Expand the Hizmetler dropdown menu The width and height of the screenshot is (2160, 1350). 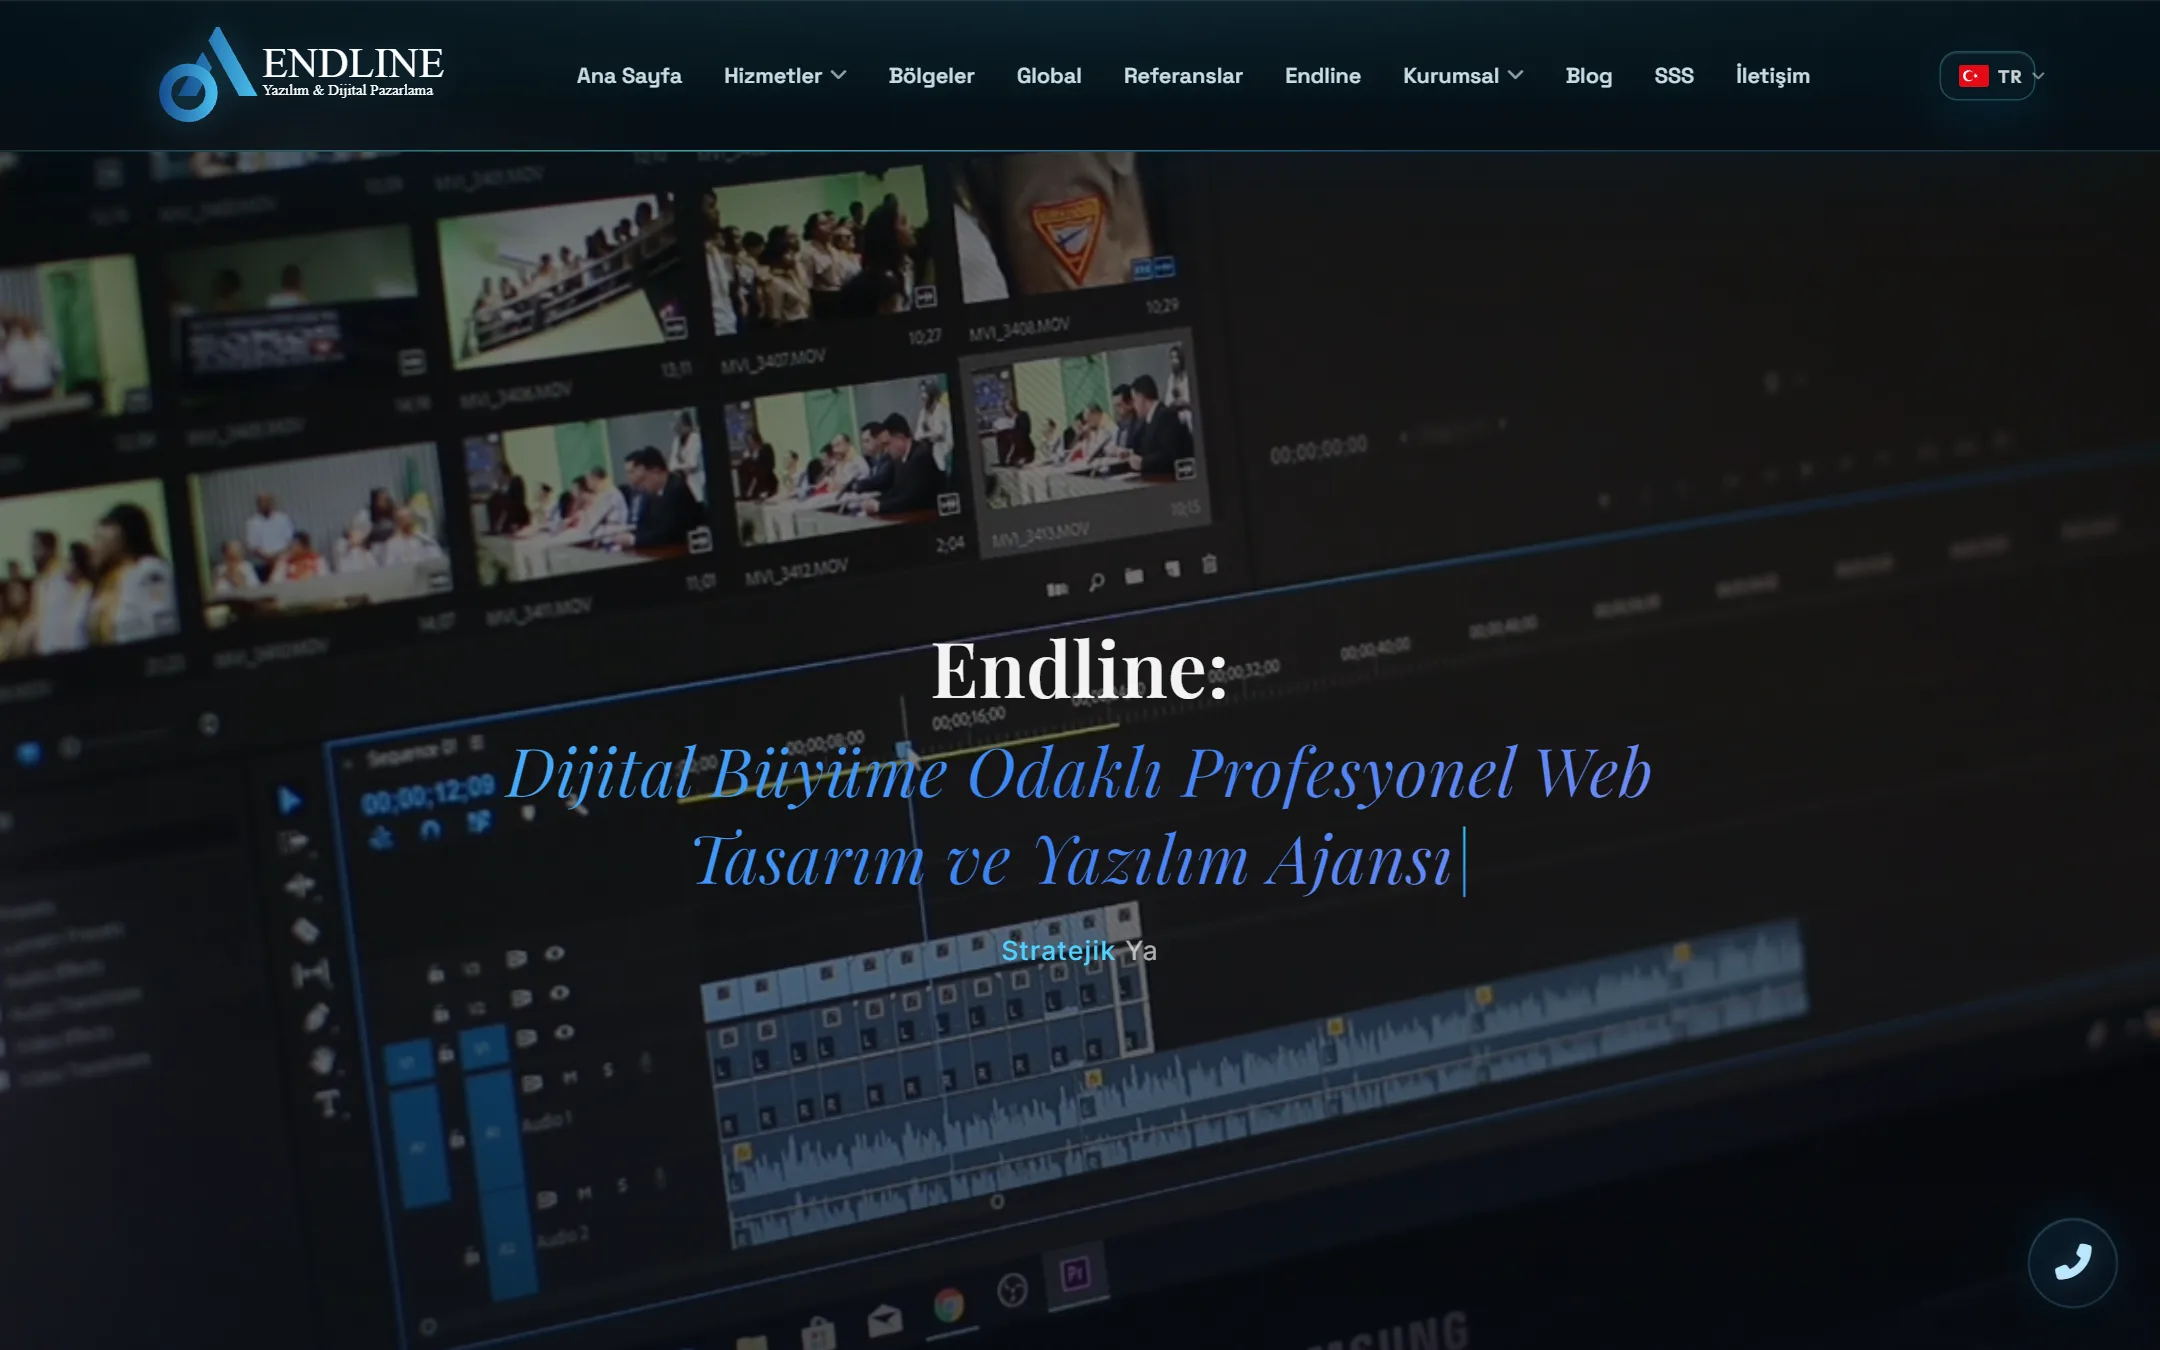coord(785,76)
